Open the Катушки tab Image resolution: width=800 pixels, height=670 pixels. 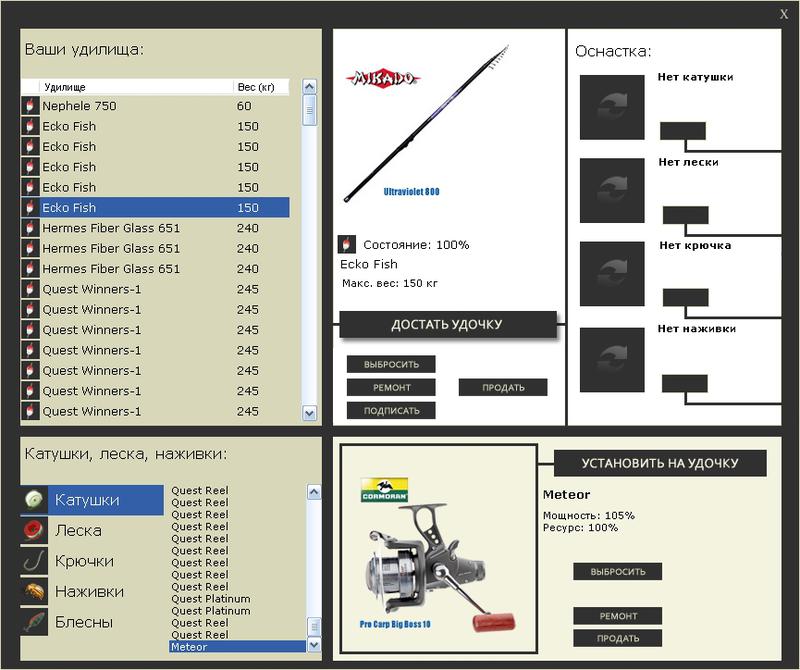[x=92, y=500]
